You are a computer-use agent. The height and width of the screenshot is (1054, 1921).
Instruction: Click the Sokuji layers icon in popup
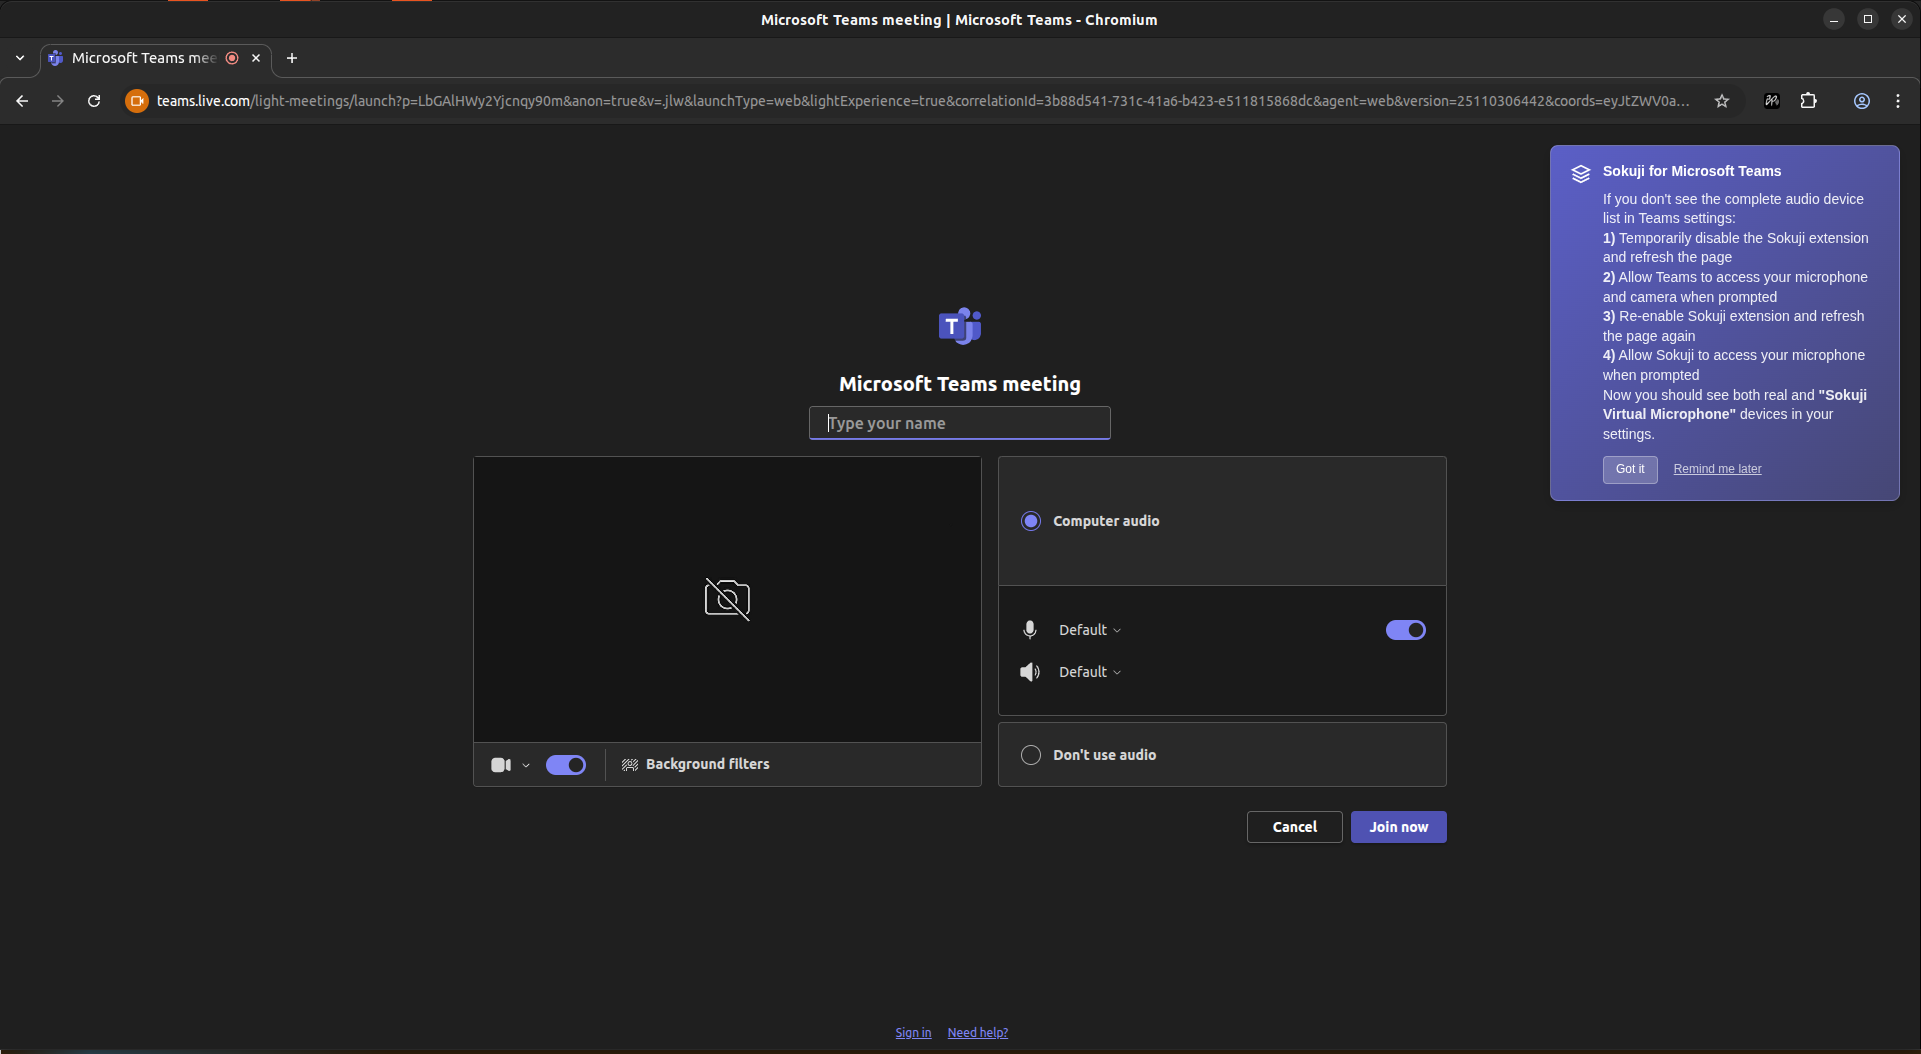point(1581,173)
